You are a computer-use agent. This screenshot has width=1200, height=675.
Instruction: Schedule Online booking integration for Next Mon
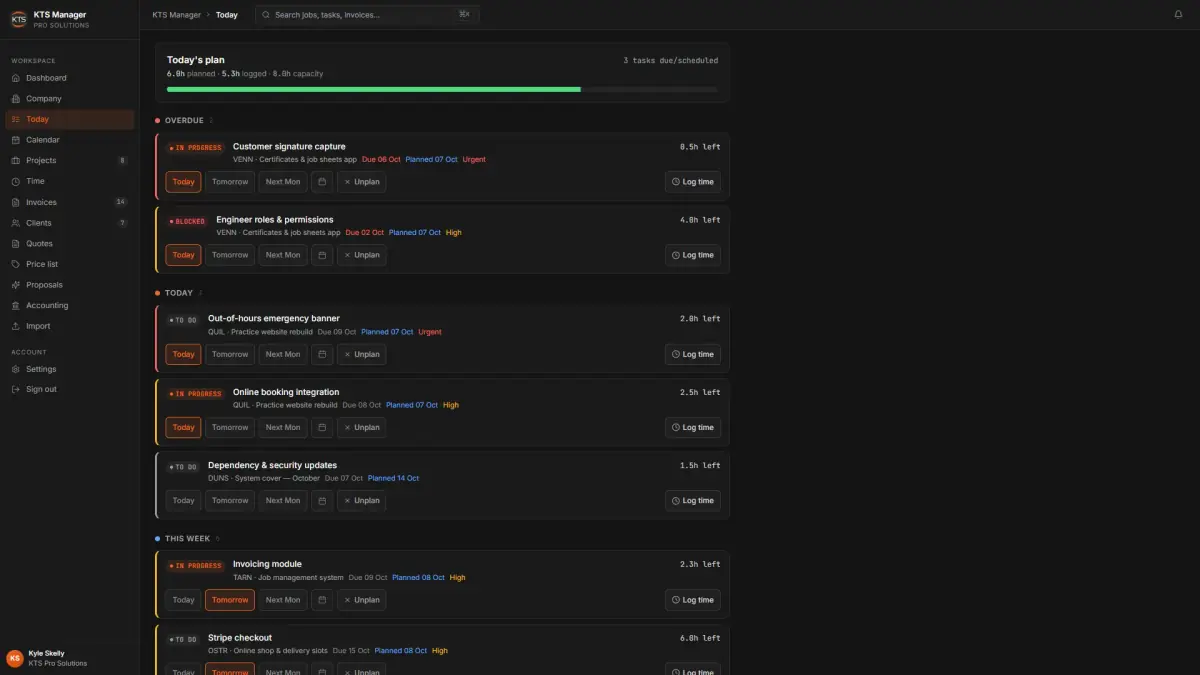click(x=283, y=427)
